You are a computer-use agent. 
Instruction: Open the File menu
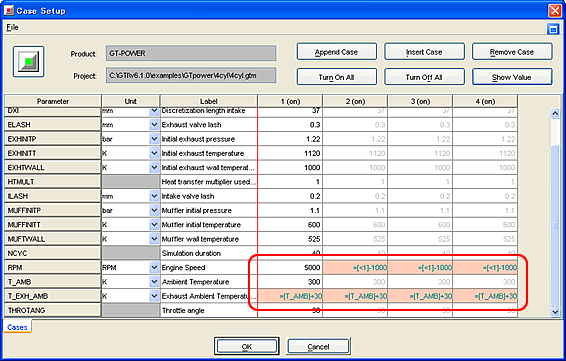point(12,27)
